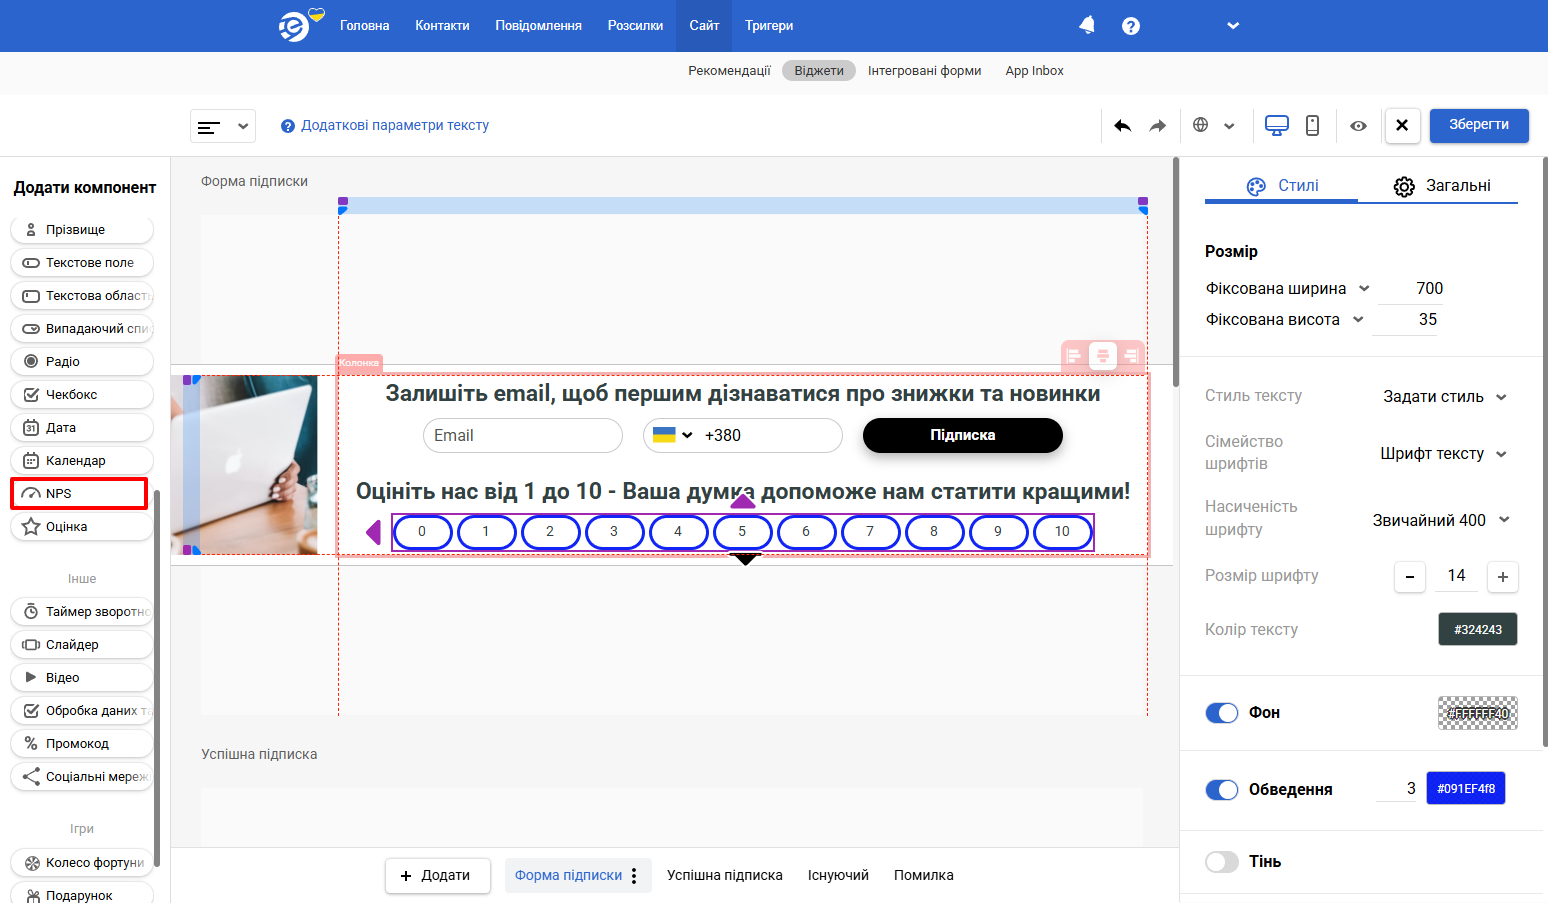Switch to mobile preview mode
Viewport: 1548px width, 903px height.
[x=1313, y=125]
